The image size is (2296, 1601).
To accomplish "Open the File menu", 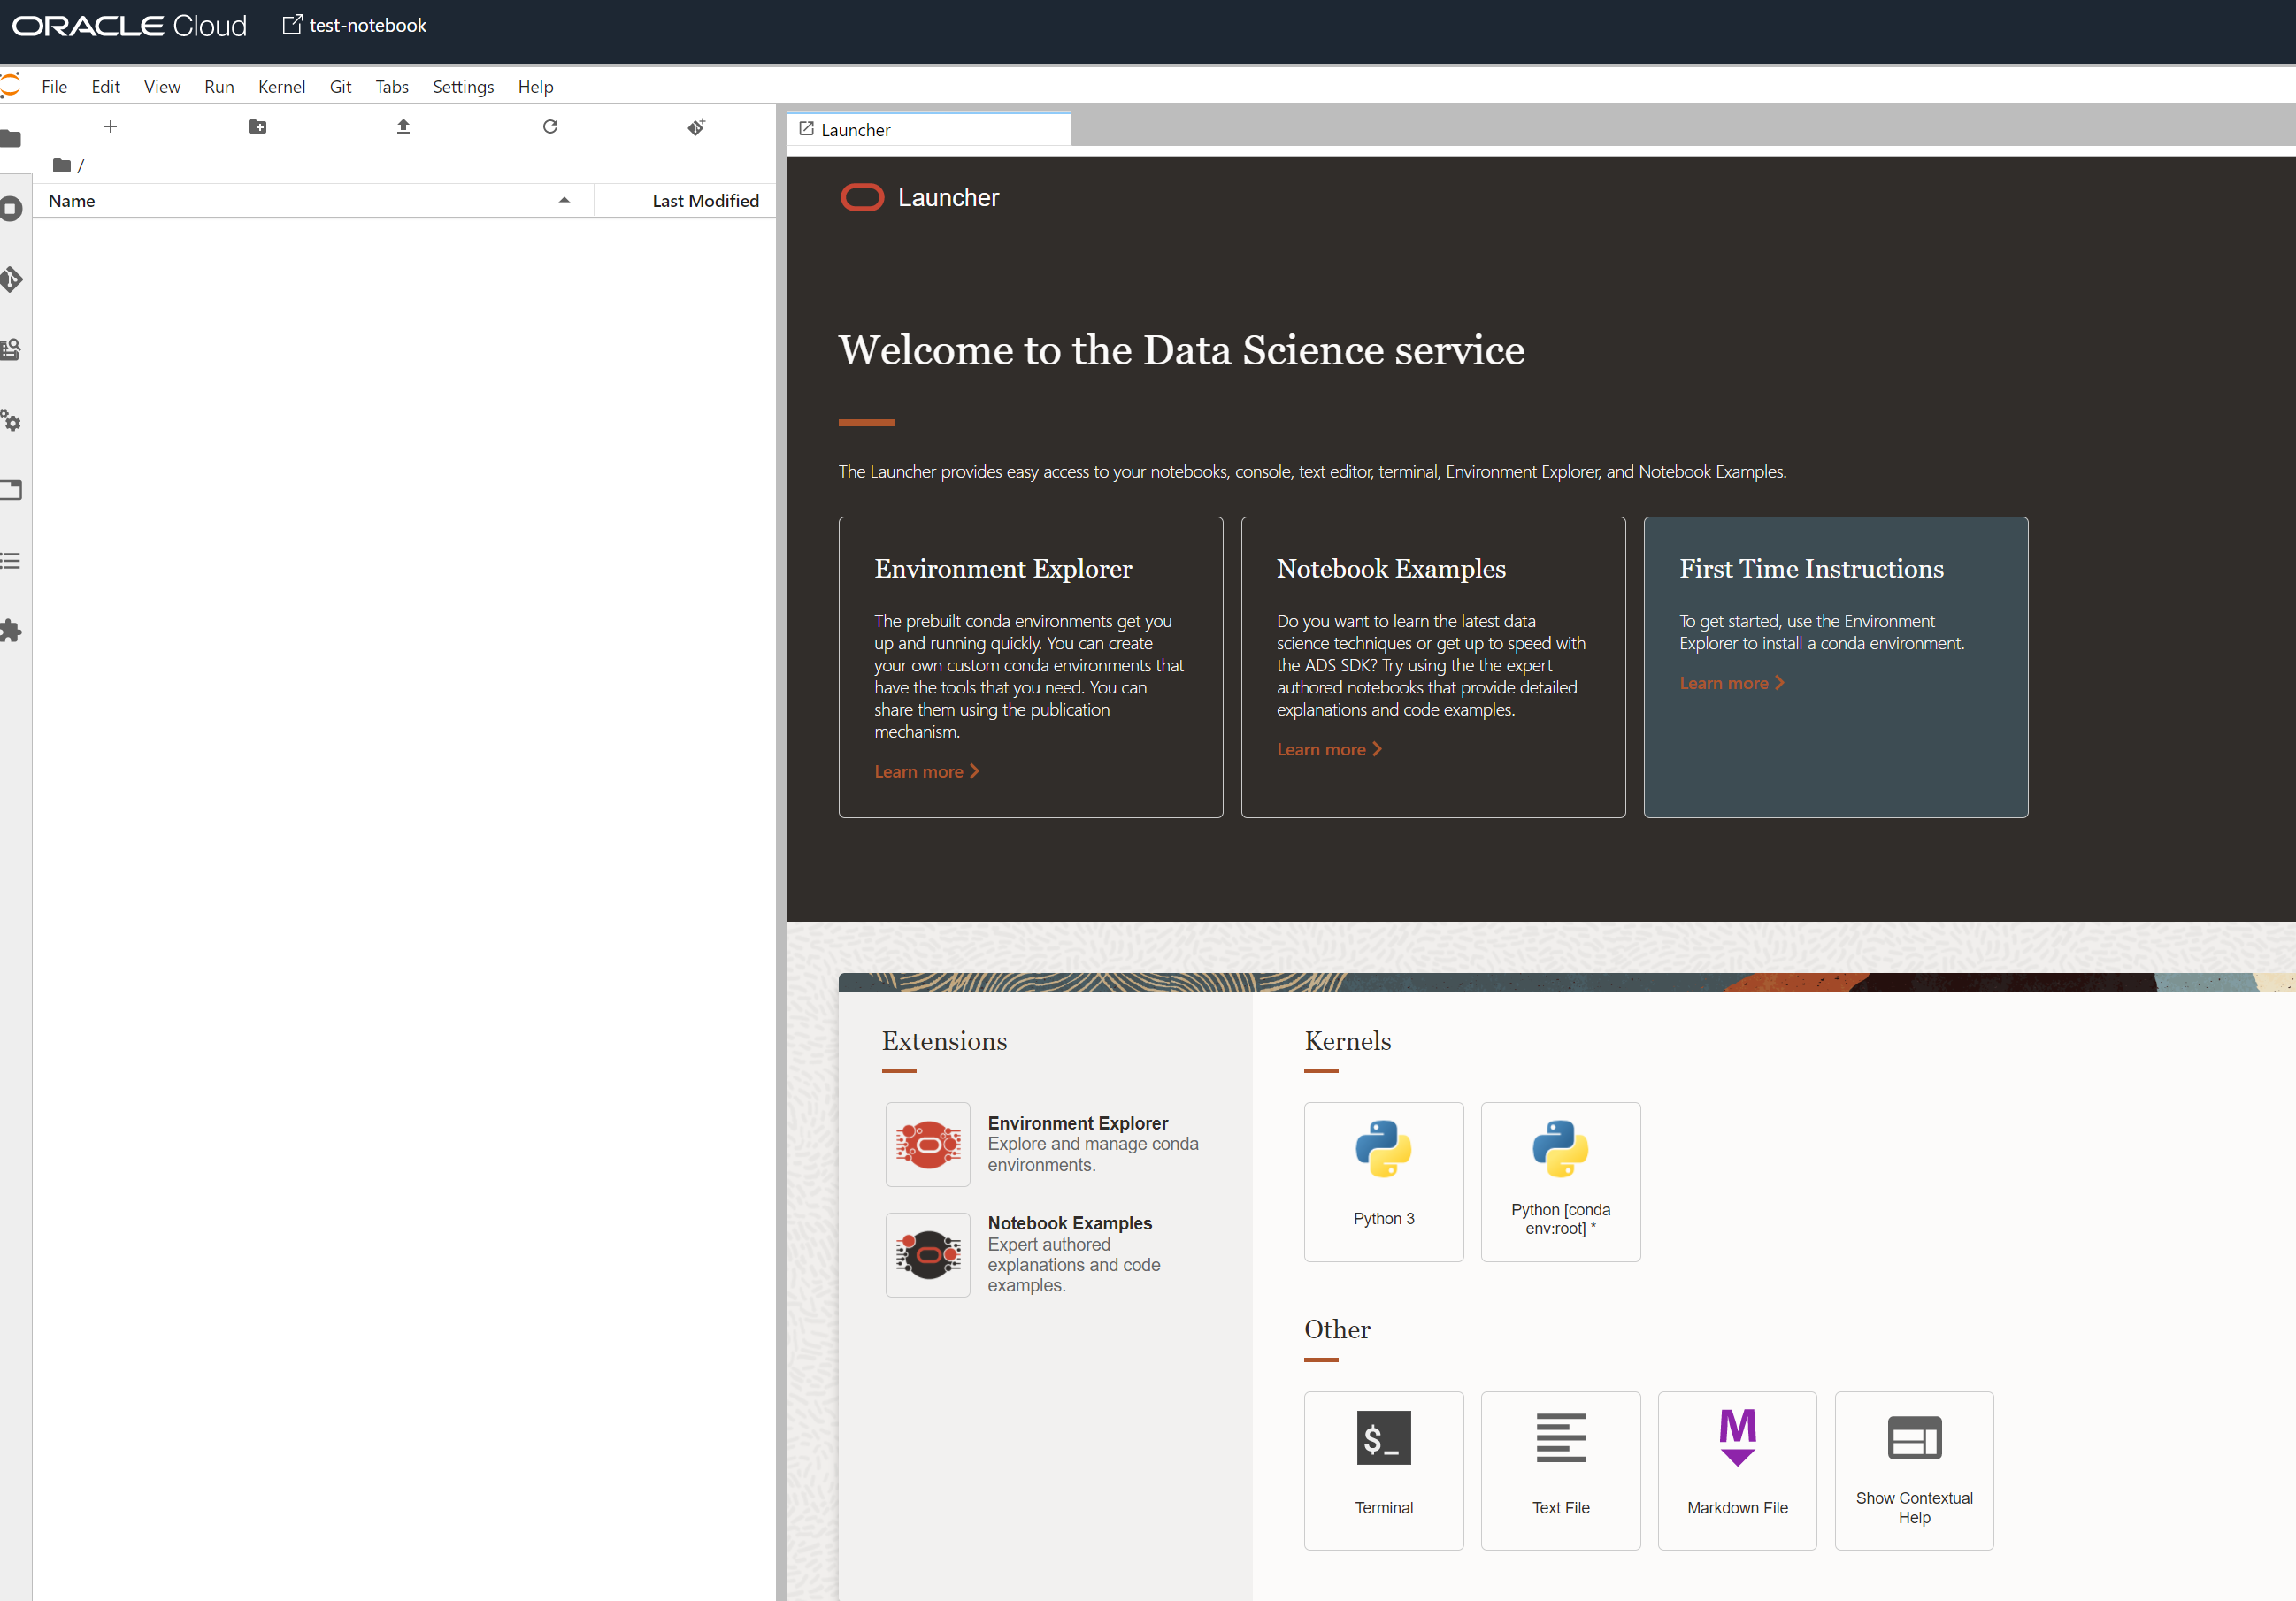I will 55,87.
